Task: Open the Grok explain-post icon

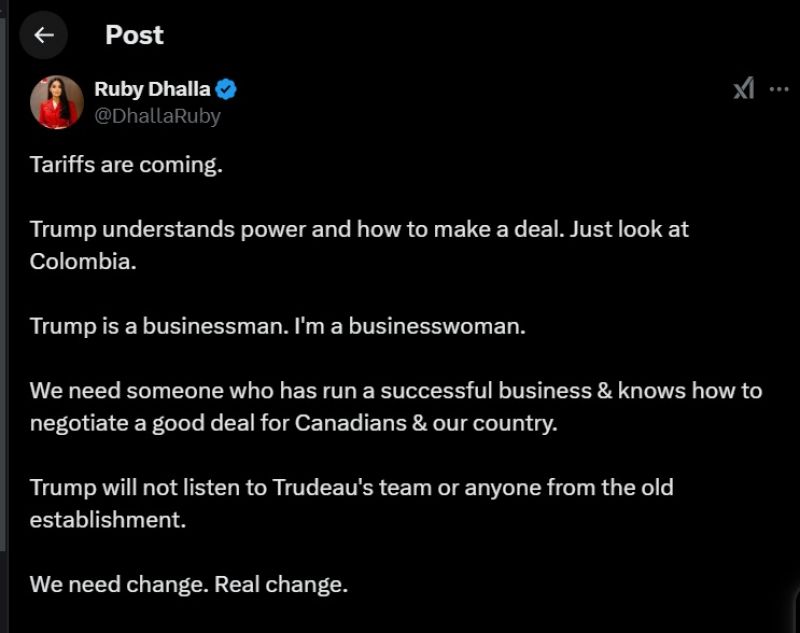Action: 743,89
